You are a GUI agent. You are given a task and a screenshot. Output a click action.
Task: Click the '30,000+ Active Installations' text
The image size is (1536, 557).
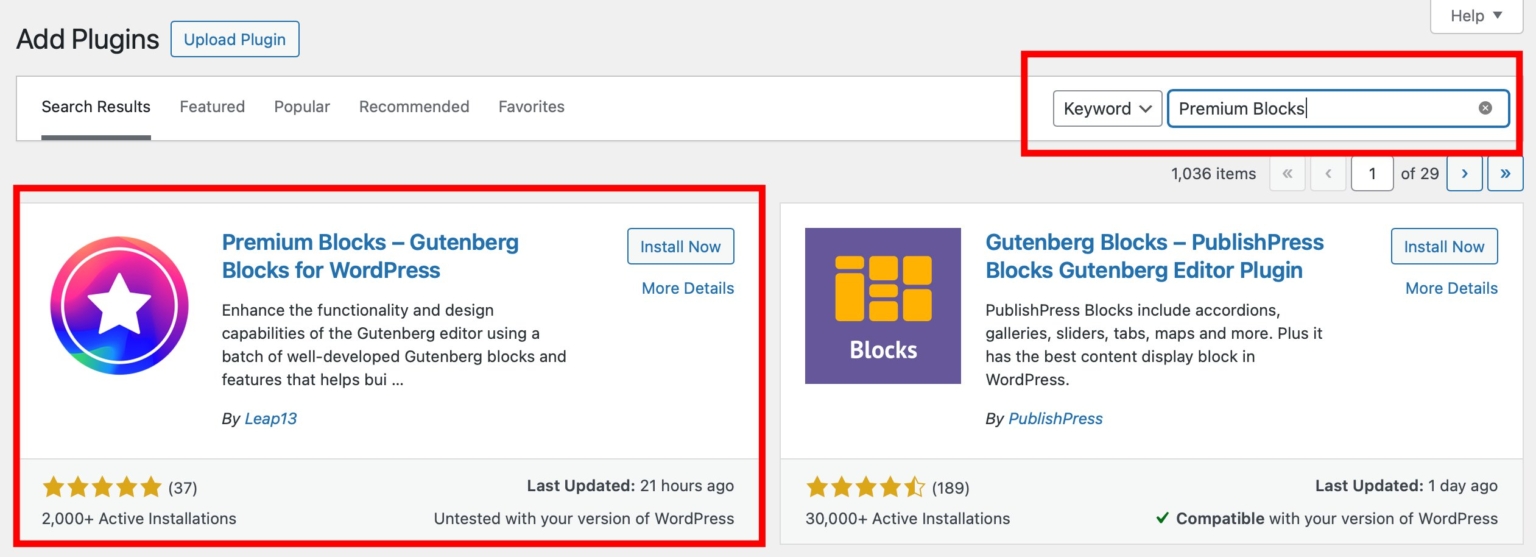908,519
